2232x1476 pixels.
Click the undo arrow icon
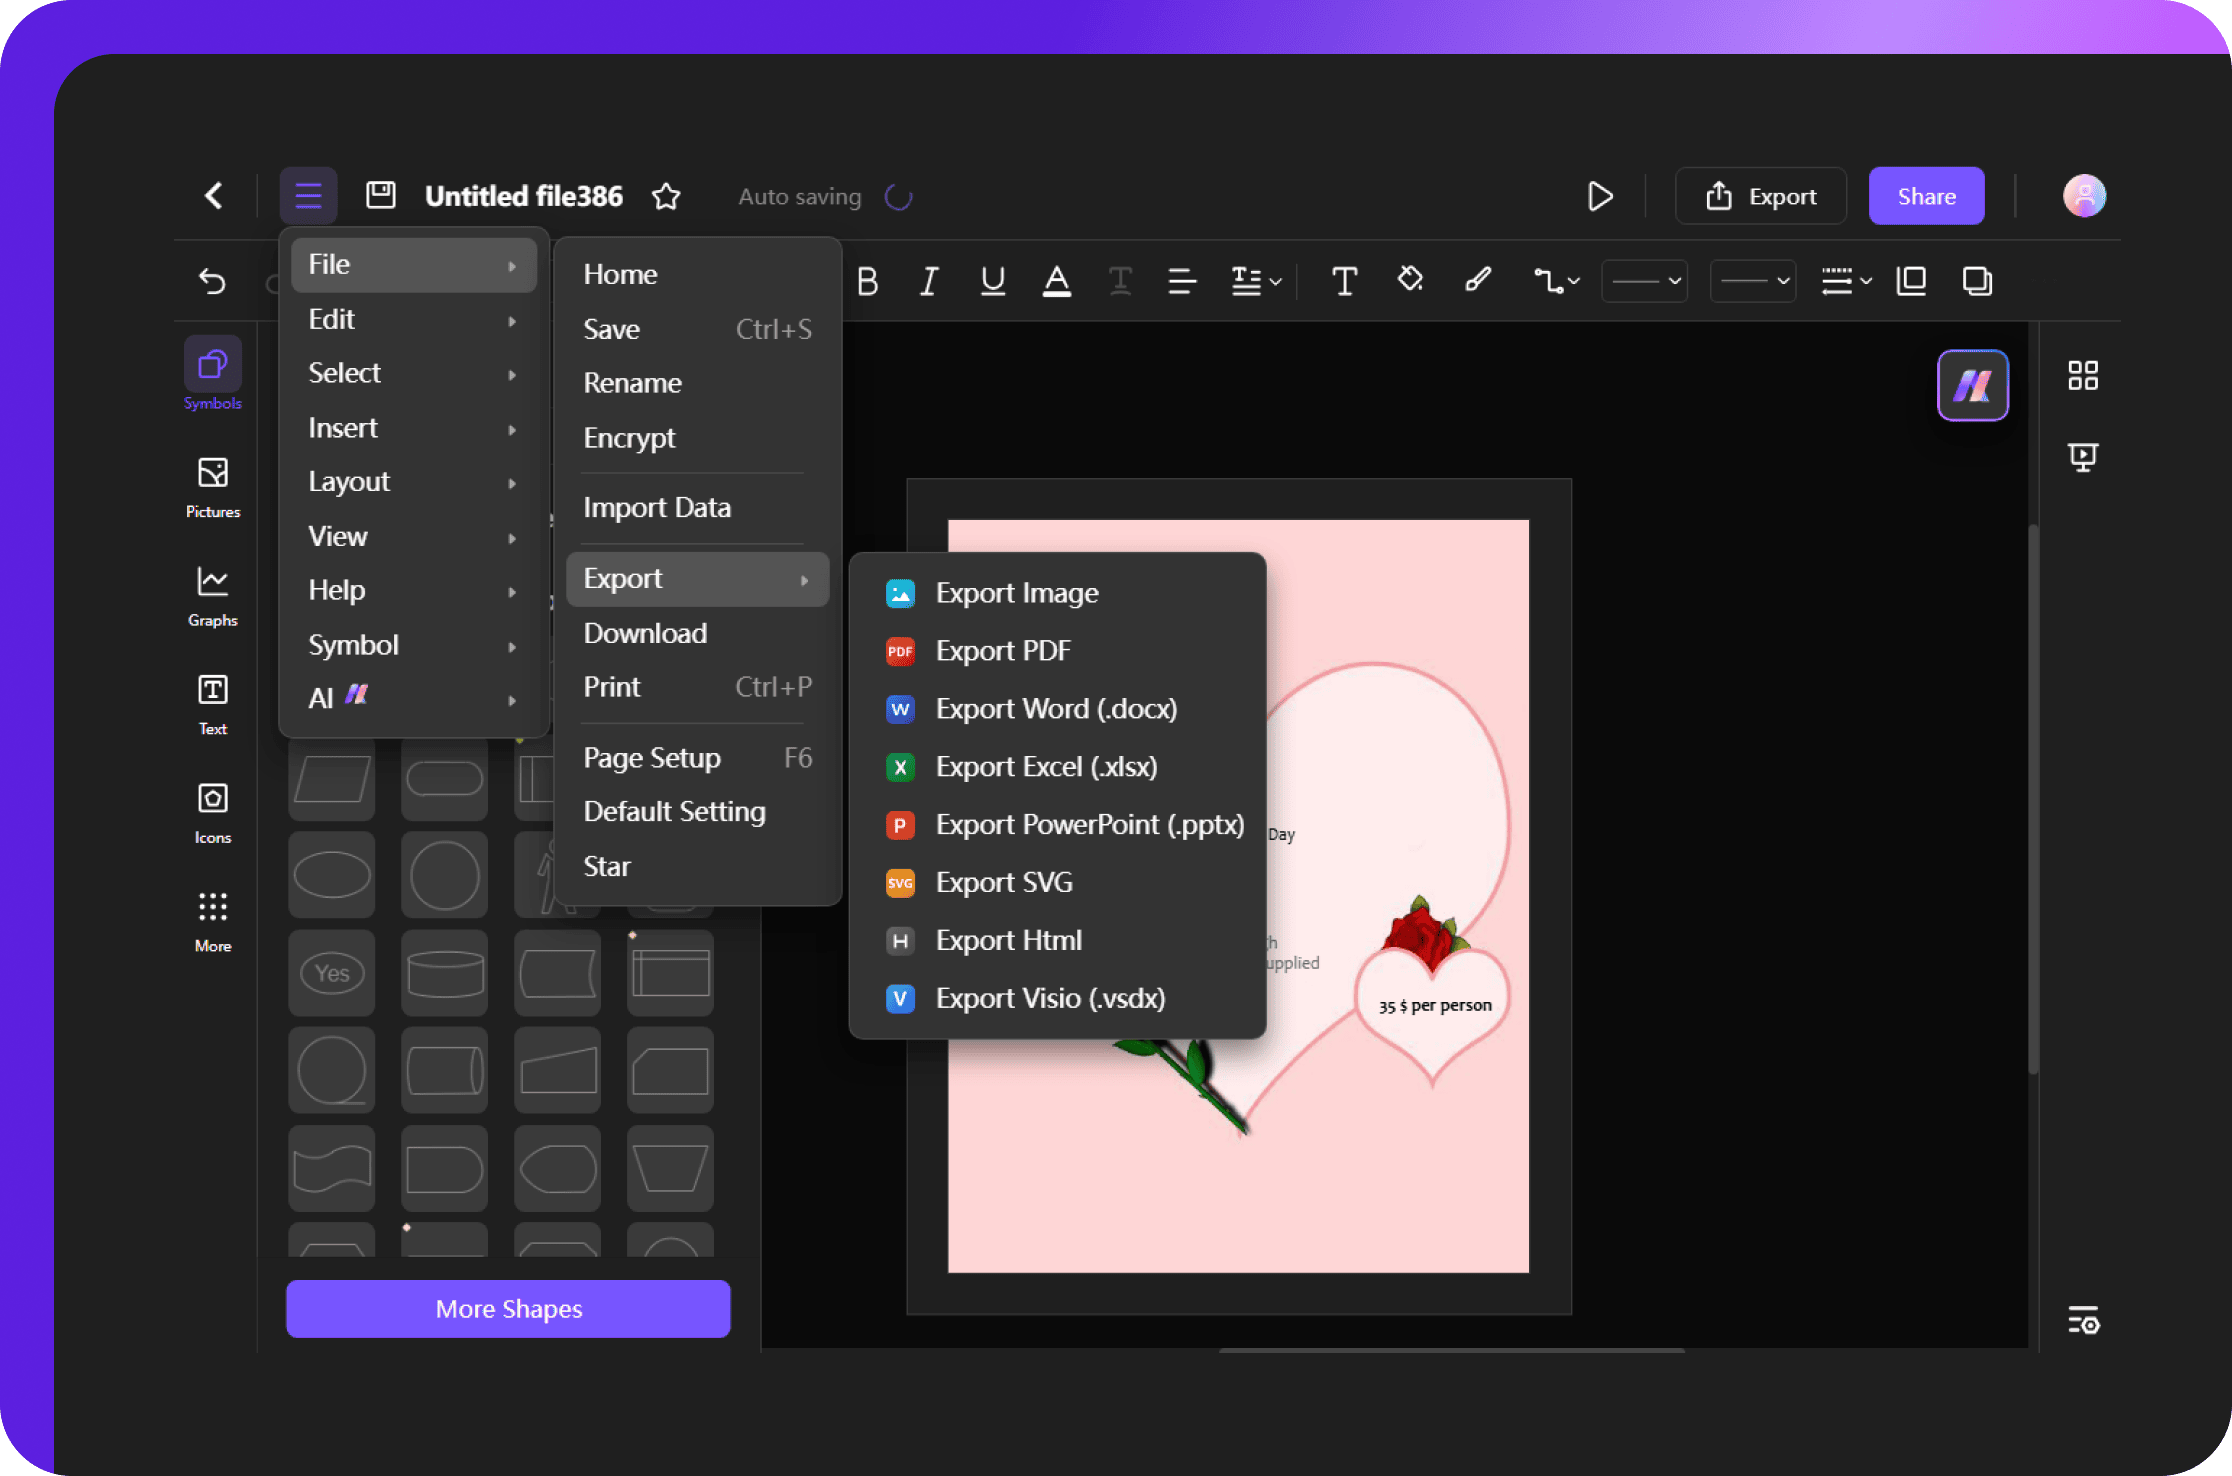[212, 281]
